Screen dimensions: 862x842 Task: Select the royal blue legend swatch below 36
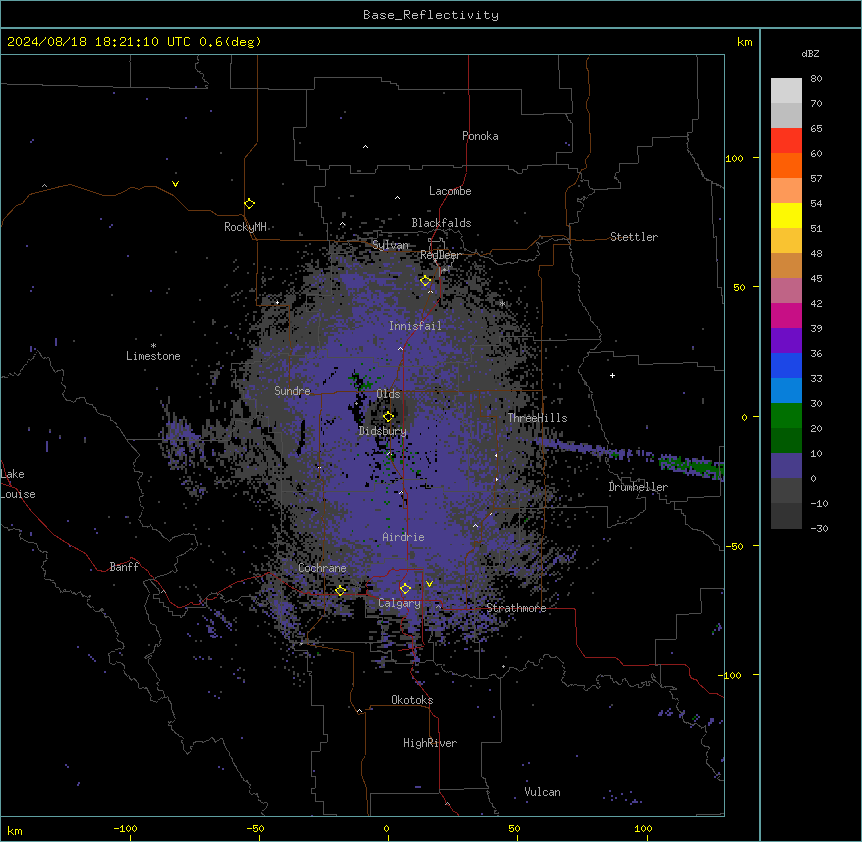pos(786,365)
